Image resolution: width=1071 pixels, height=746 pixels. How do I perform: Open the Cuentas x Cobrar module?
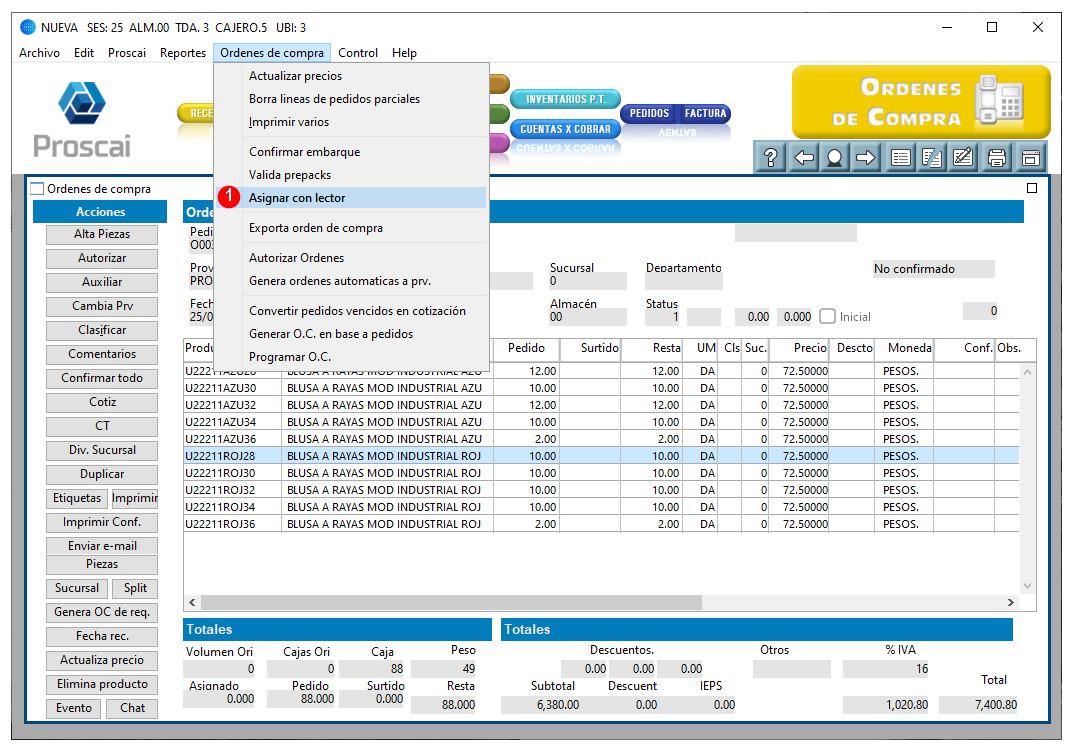coord(566,129)
